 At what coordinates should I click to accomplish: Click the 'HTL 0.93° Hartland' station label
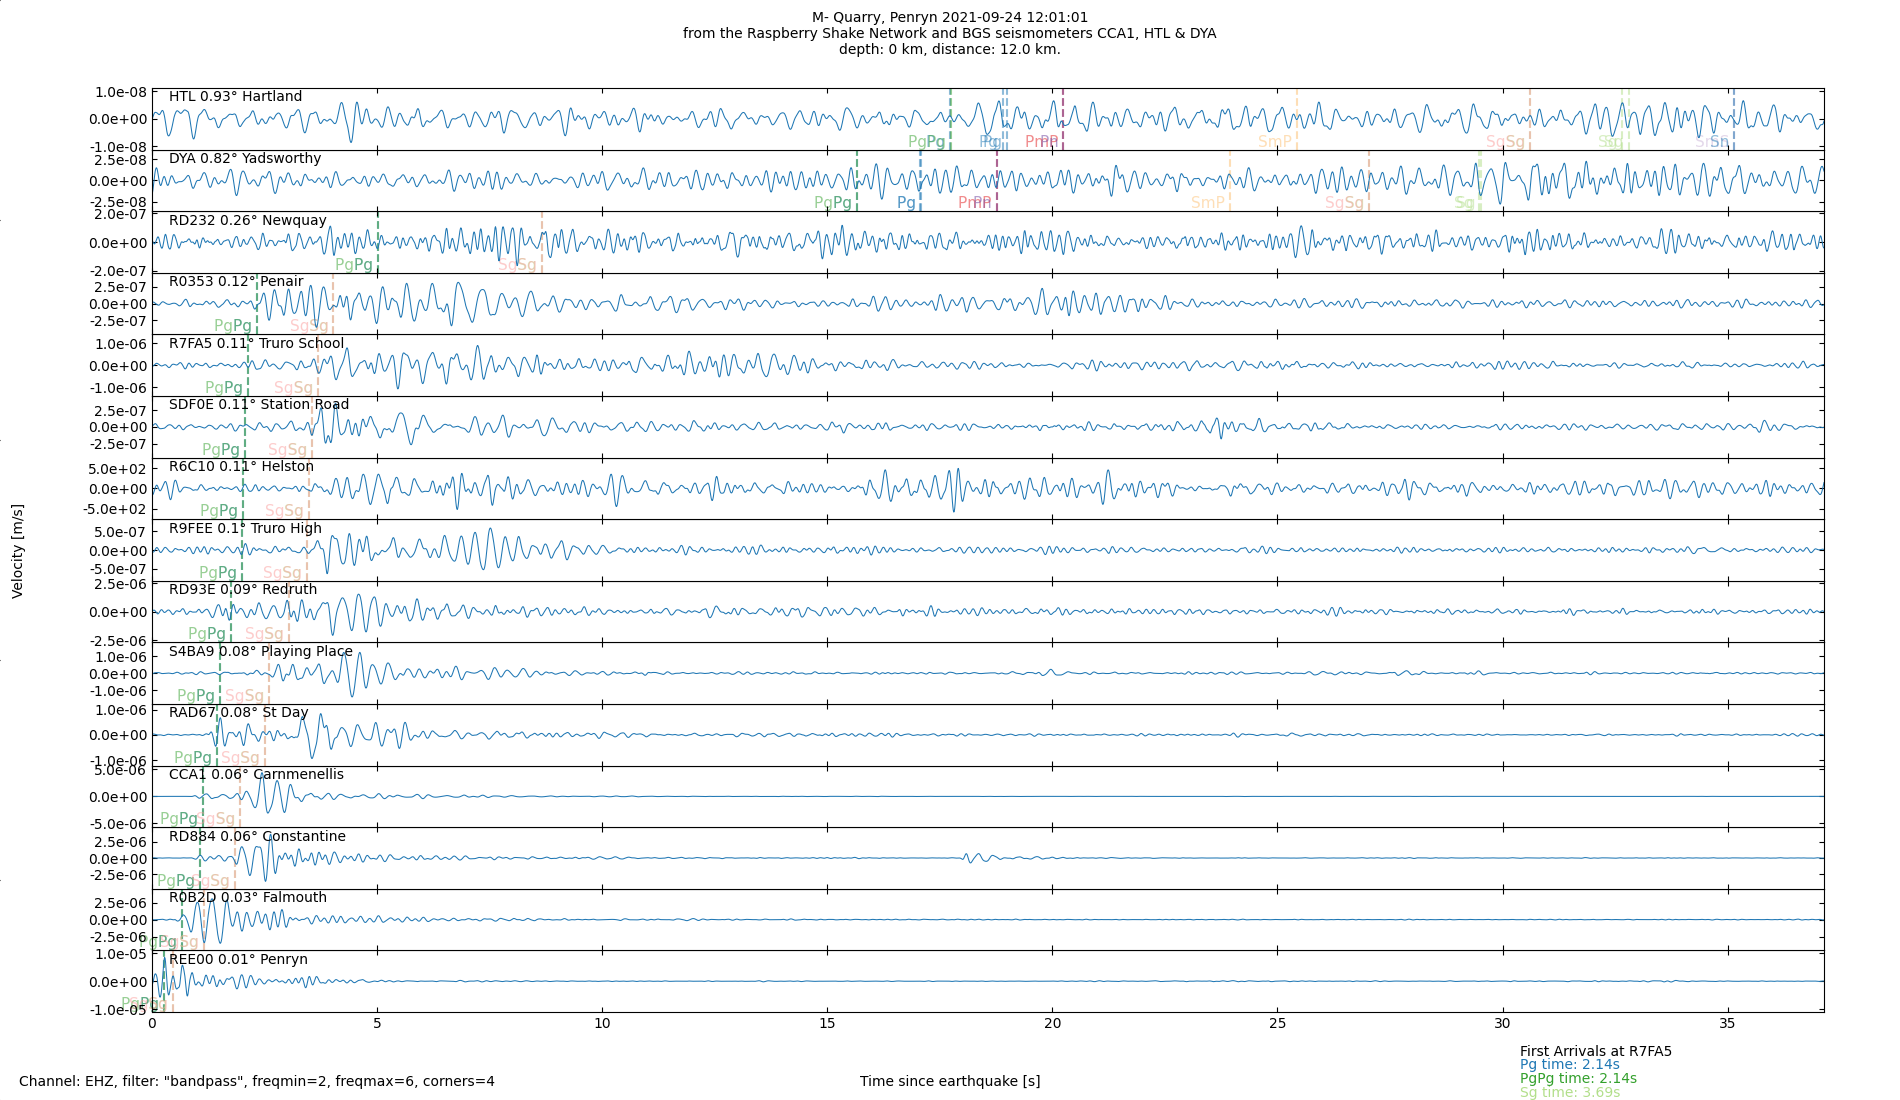tap(235, 96)
